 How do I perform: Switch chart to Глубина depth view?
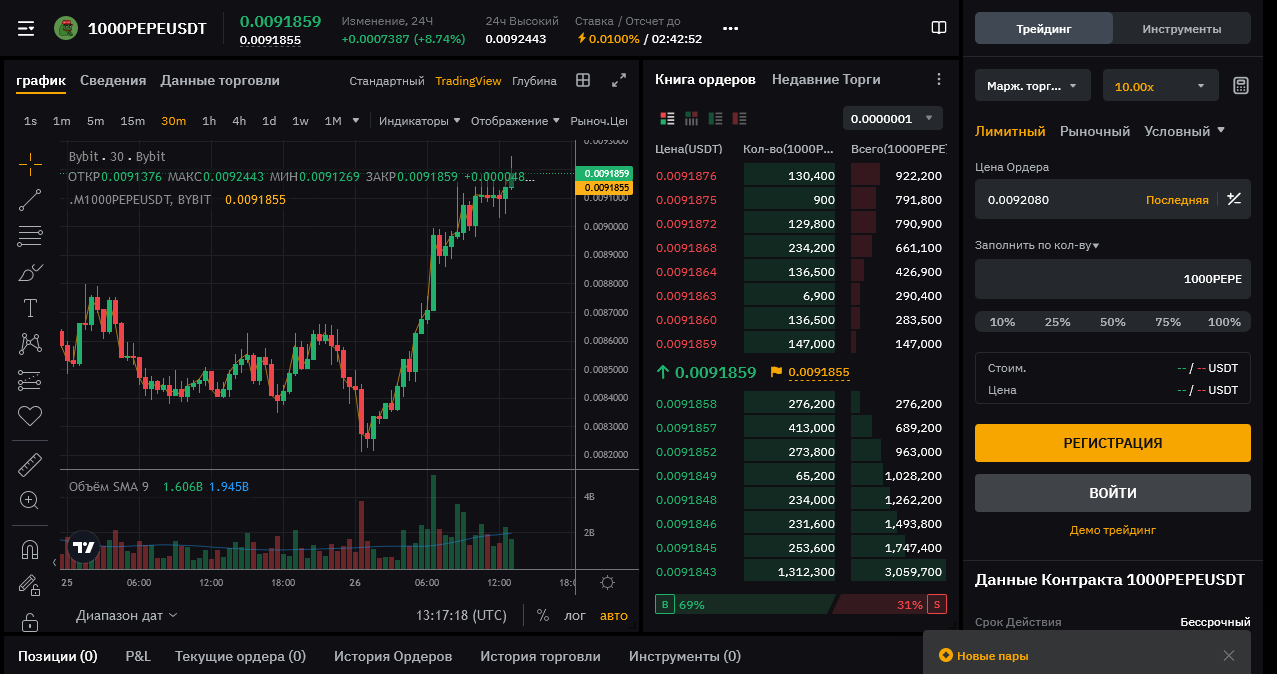point(534,81)
